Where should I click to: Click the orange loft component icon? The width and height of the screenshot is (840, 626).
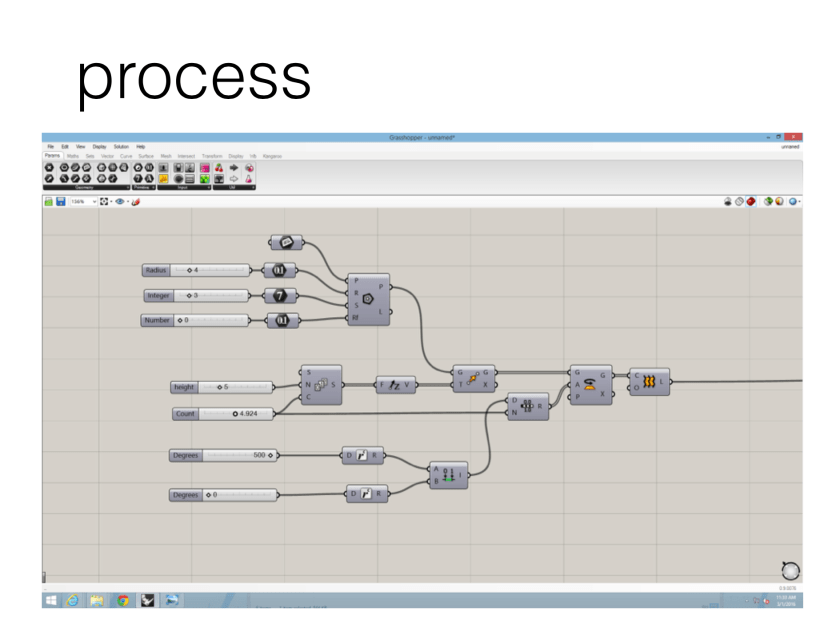coord(648,381)
